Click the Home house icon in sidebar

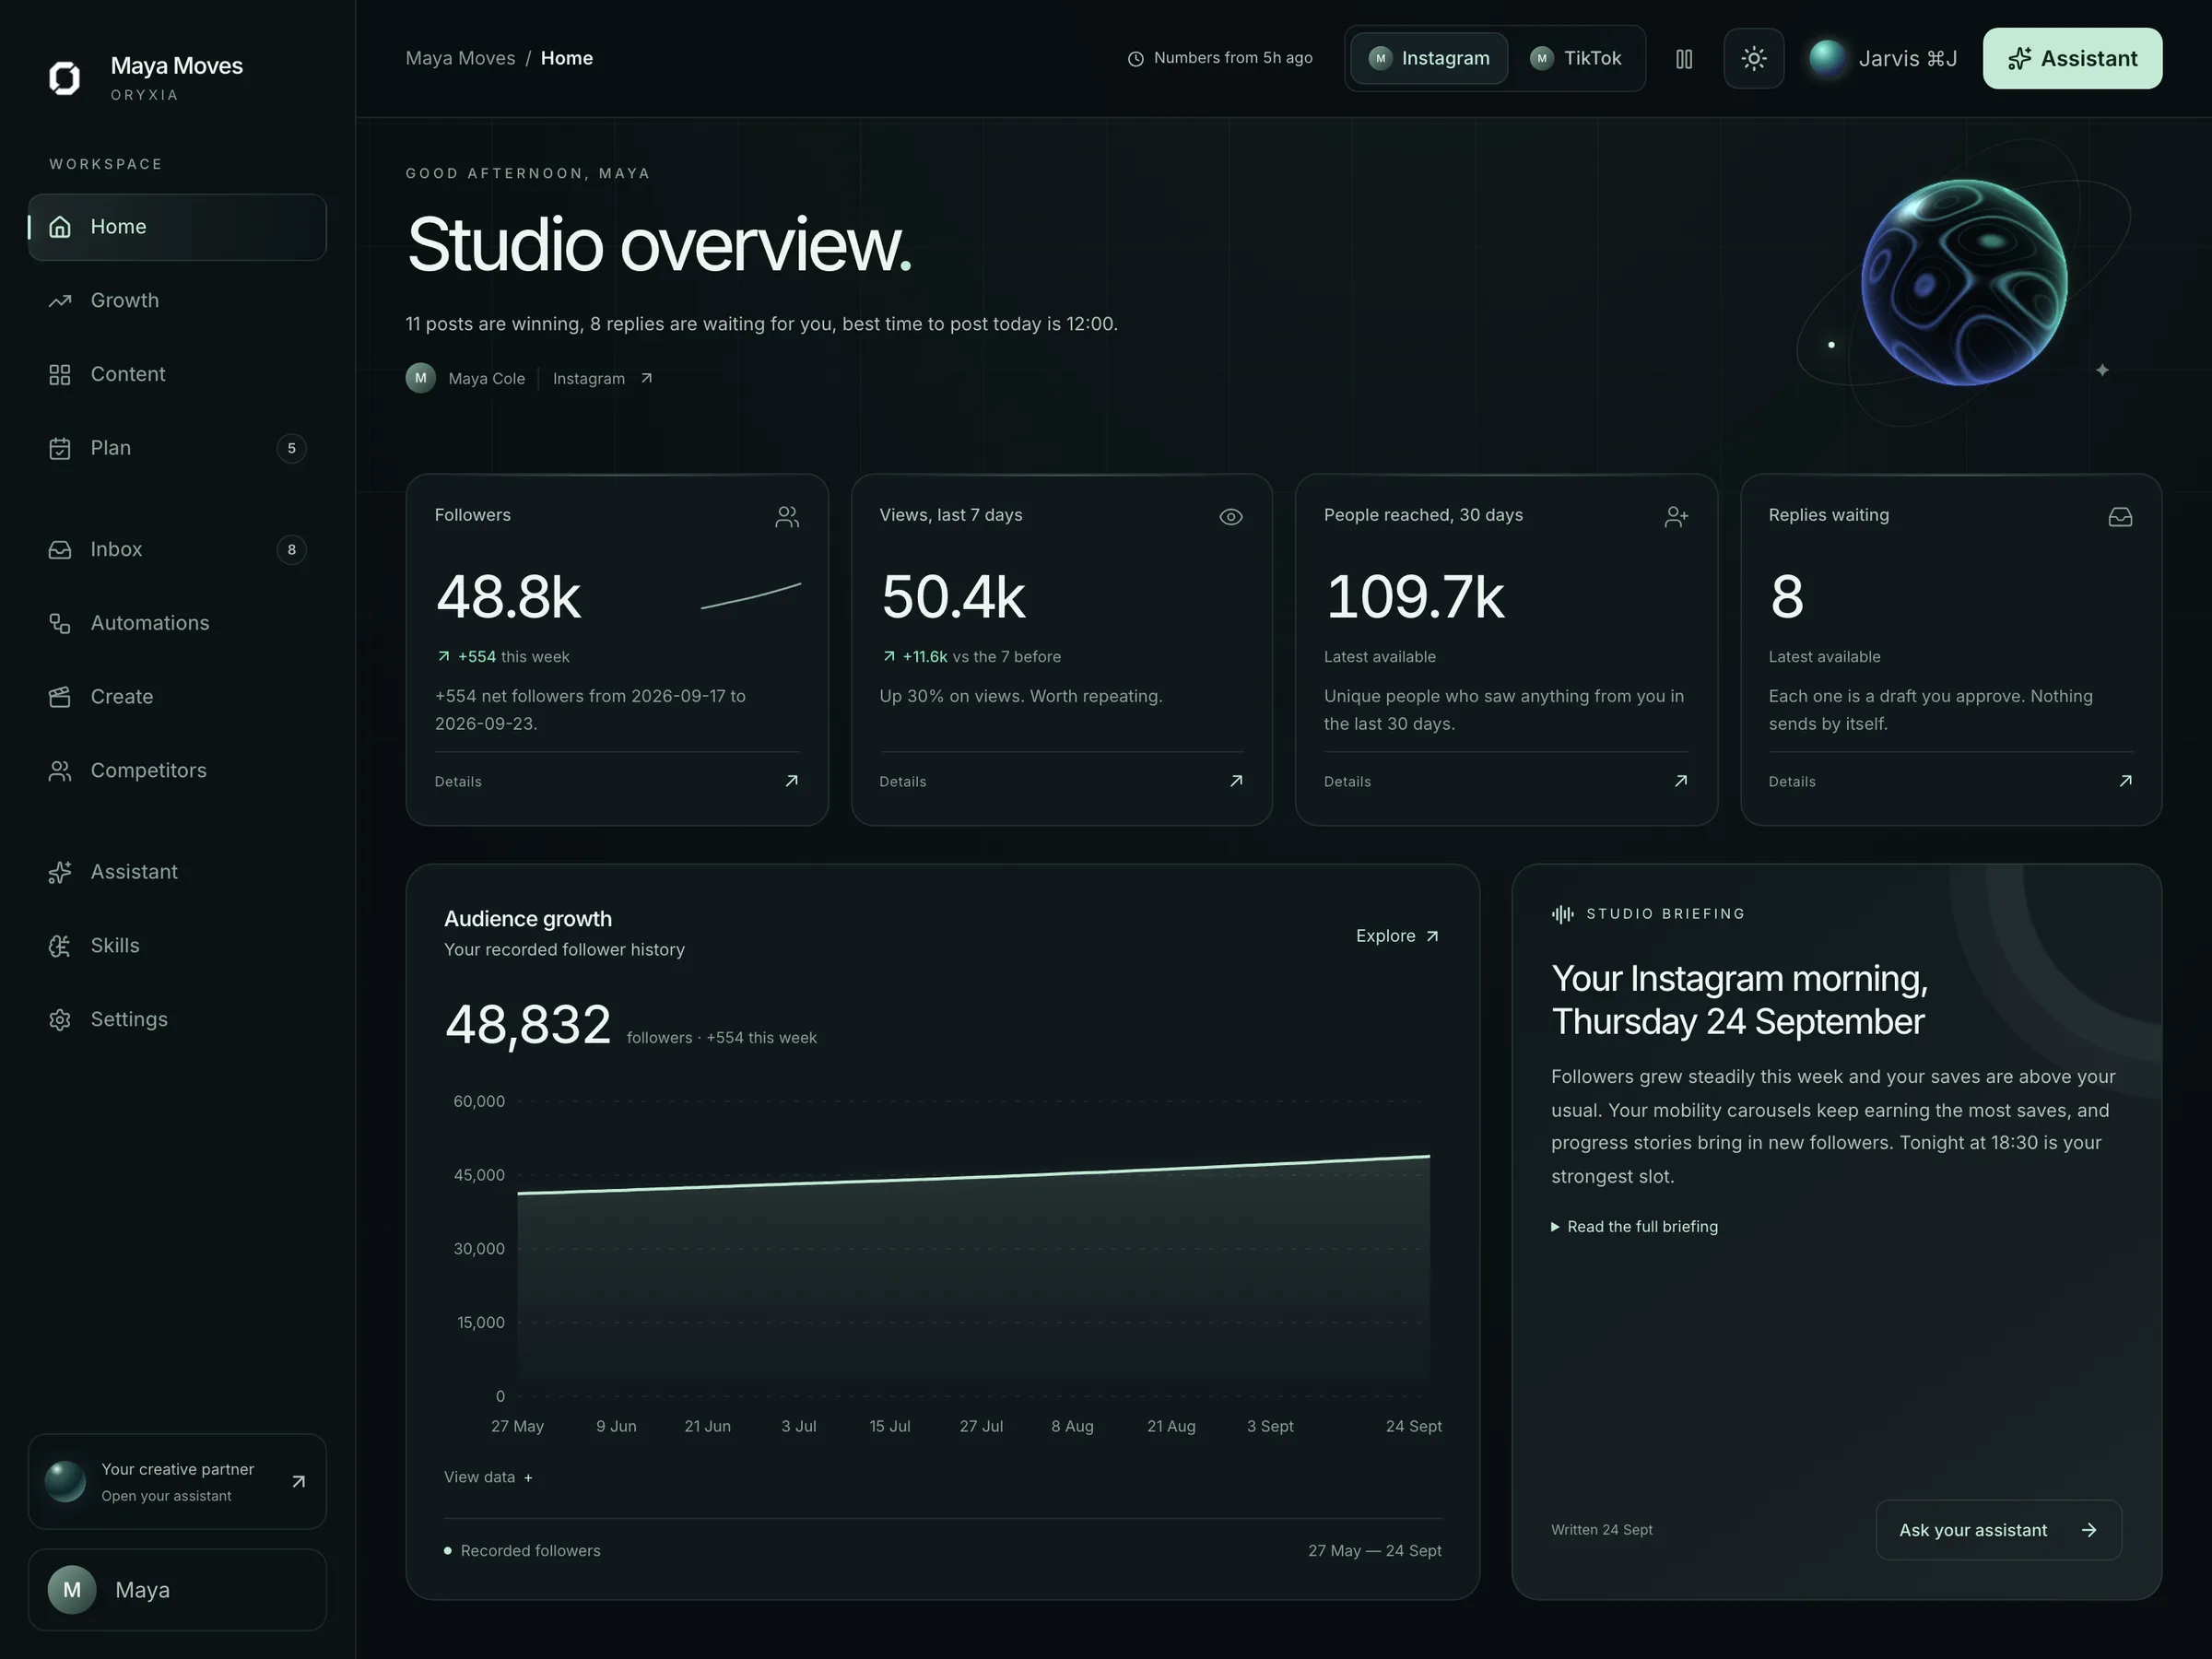tap(60, 227)
